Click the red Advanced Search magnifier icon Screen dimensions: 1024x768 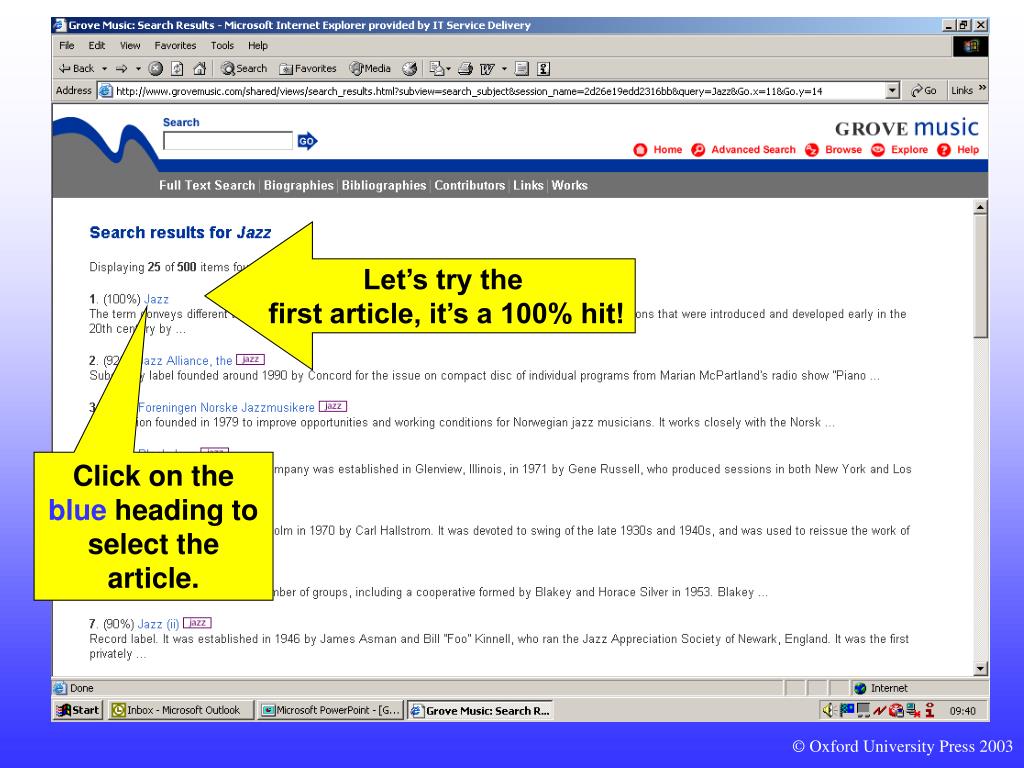(x=698, y=150)
